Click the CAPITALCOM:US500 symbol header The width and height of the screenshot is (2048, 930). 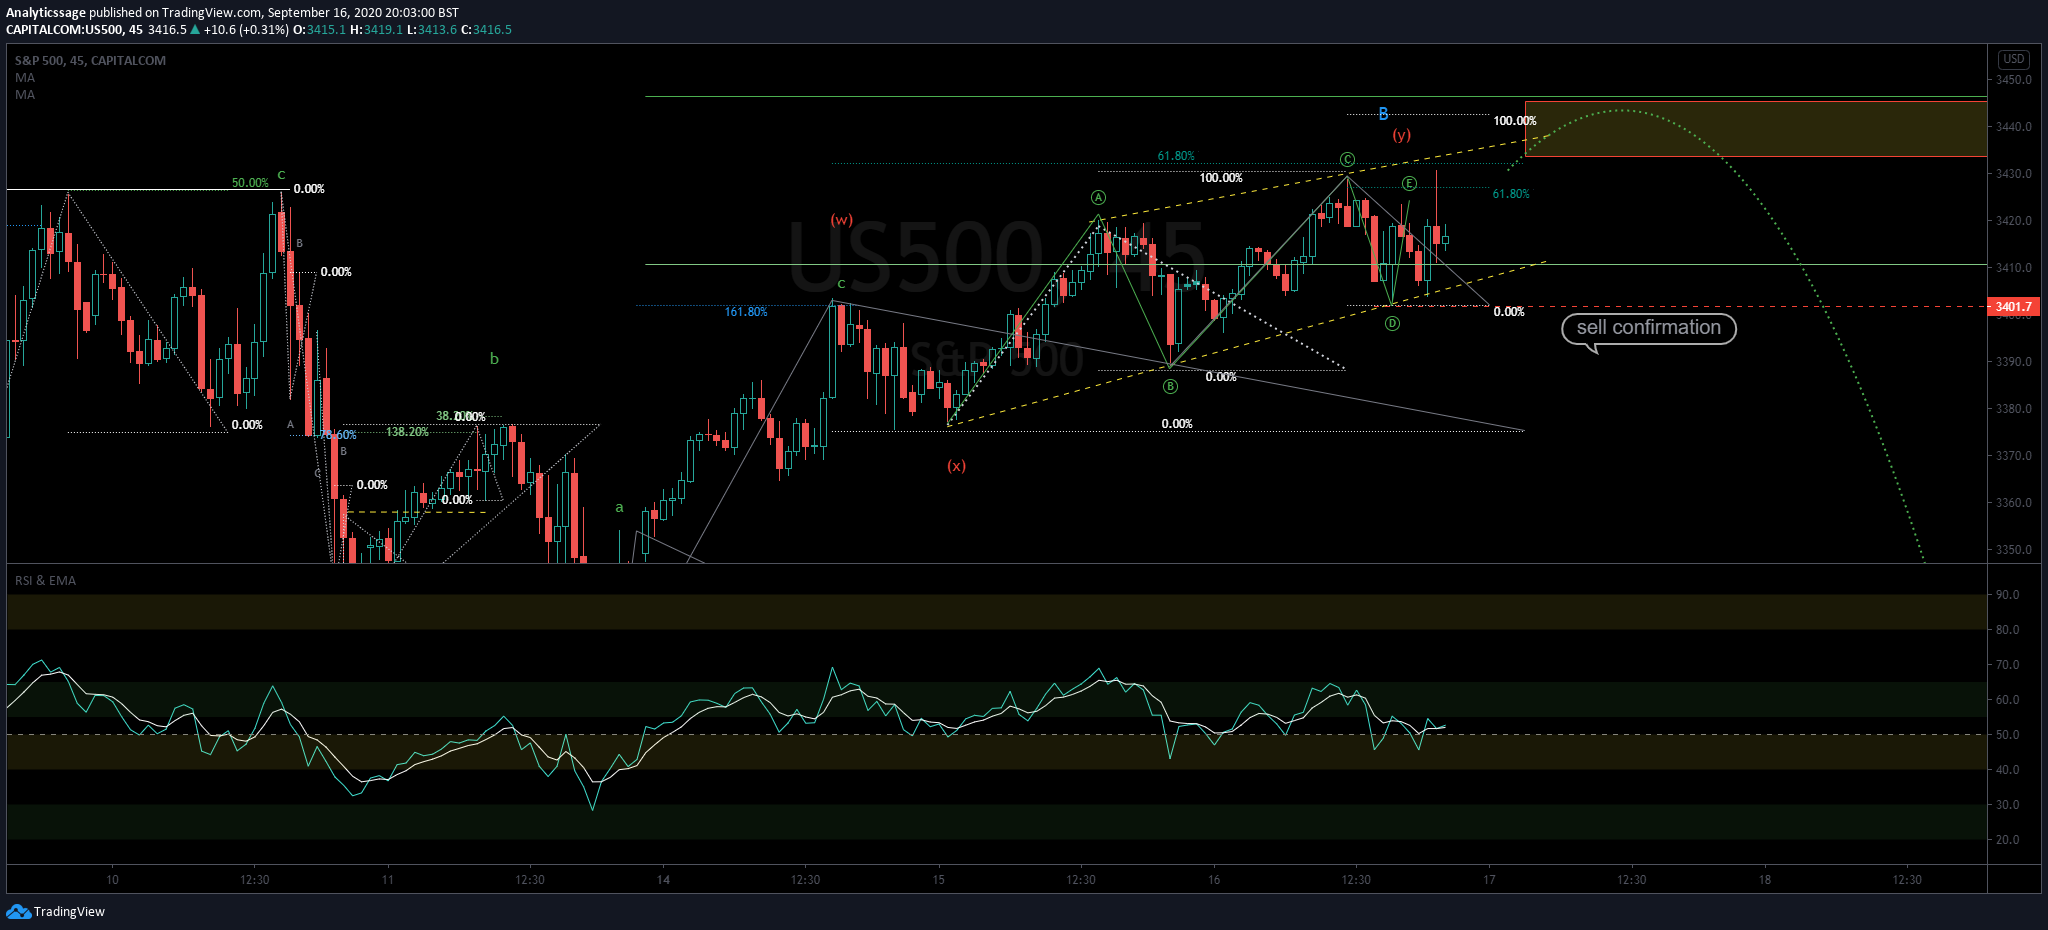pyautogui.click(x=65, y=30)
